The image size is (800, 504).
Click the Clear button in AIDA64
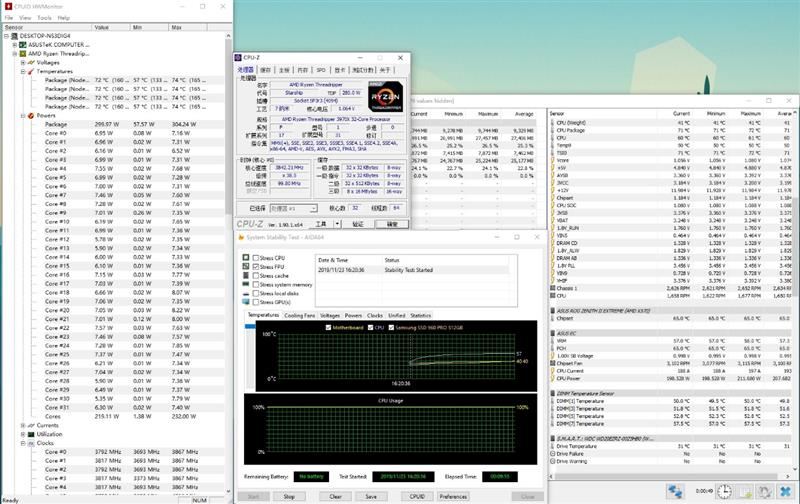(335, 496)
